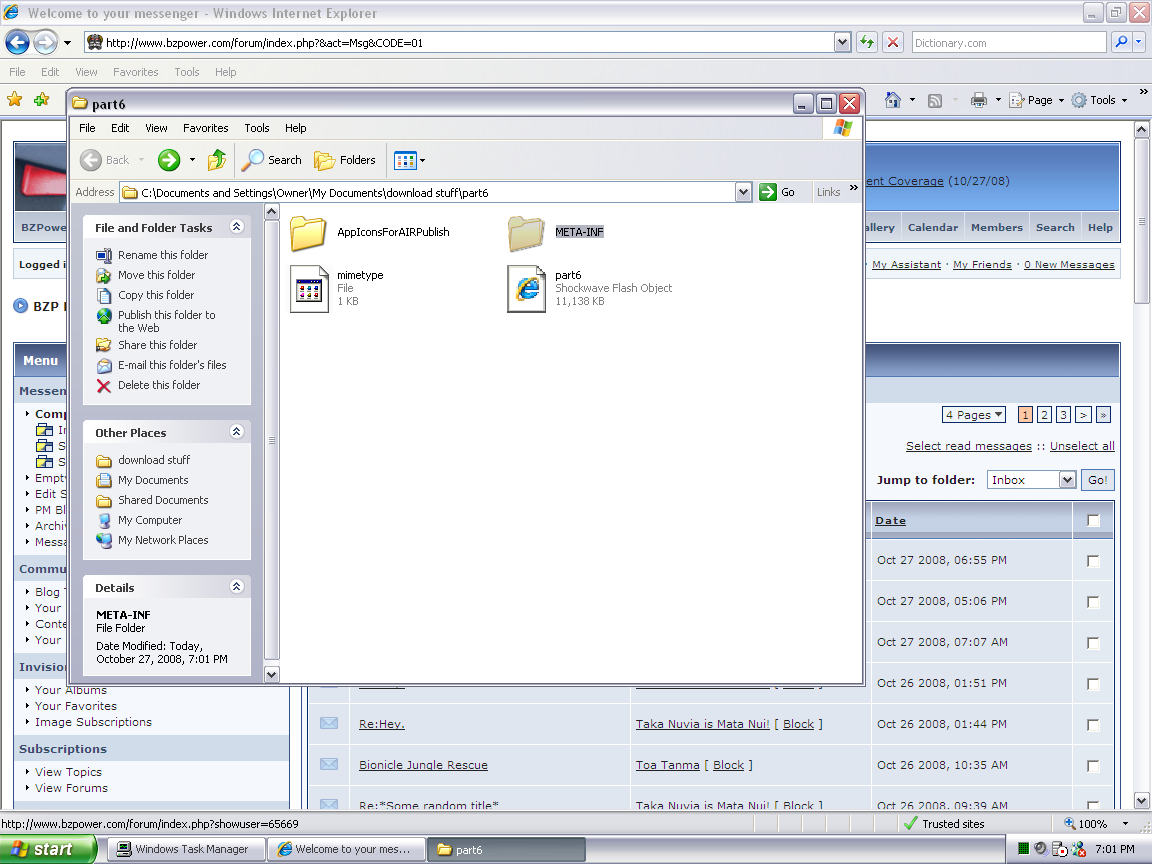Select the part6 Shockwave Flash Object file
1152x864 pixels.
click(x=590, y=288)
